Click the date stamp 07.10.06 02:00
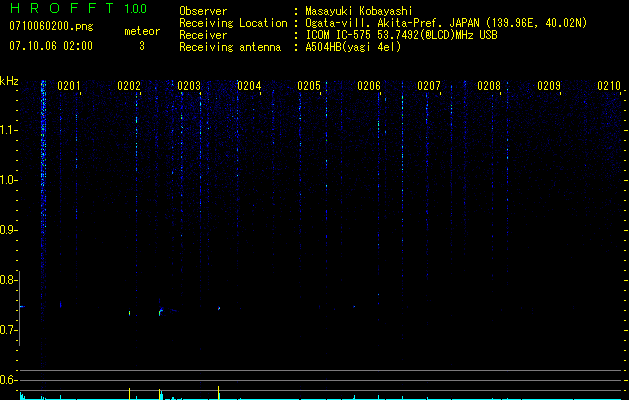Image resolution: width=629 pixels, height=400 pixels. coord(51,46)
